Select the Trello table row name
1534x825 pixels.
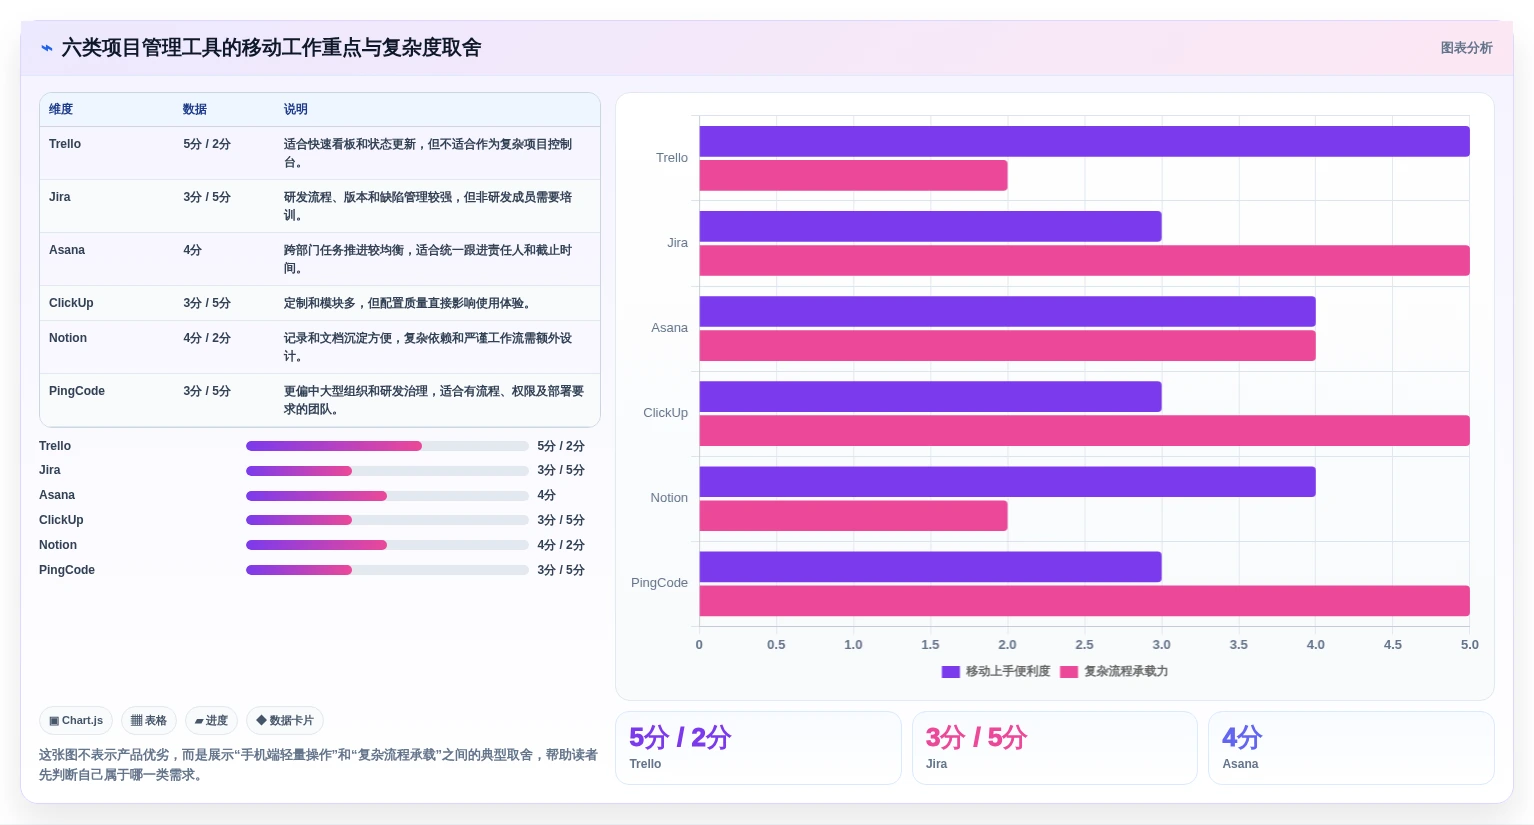pyautogui.click(x=65, y=144)
